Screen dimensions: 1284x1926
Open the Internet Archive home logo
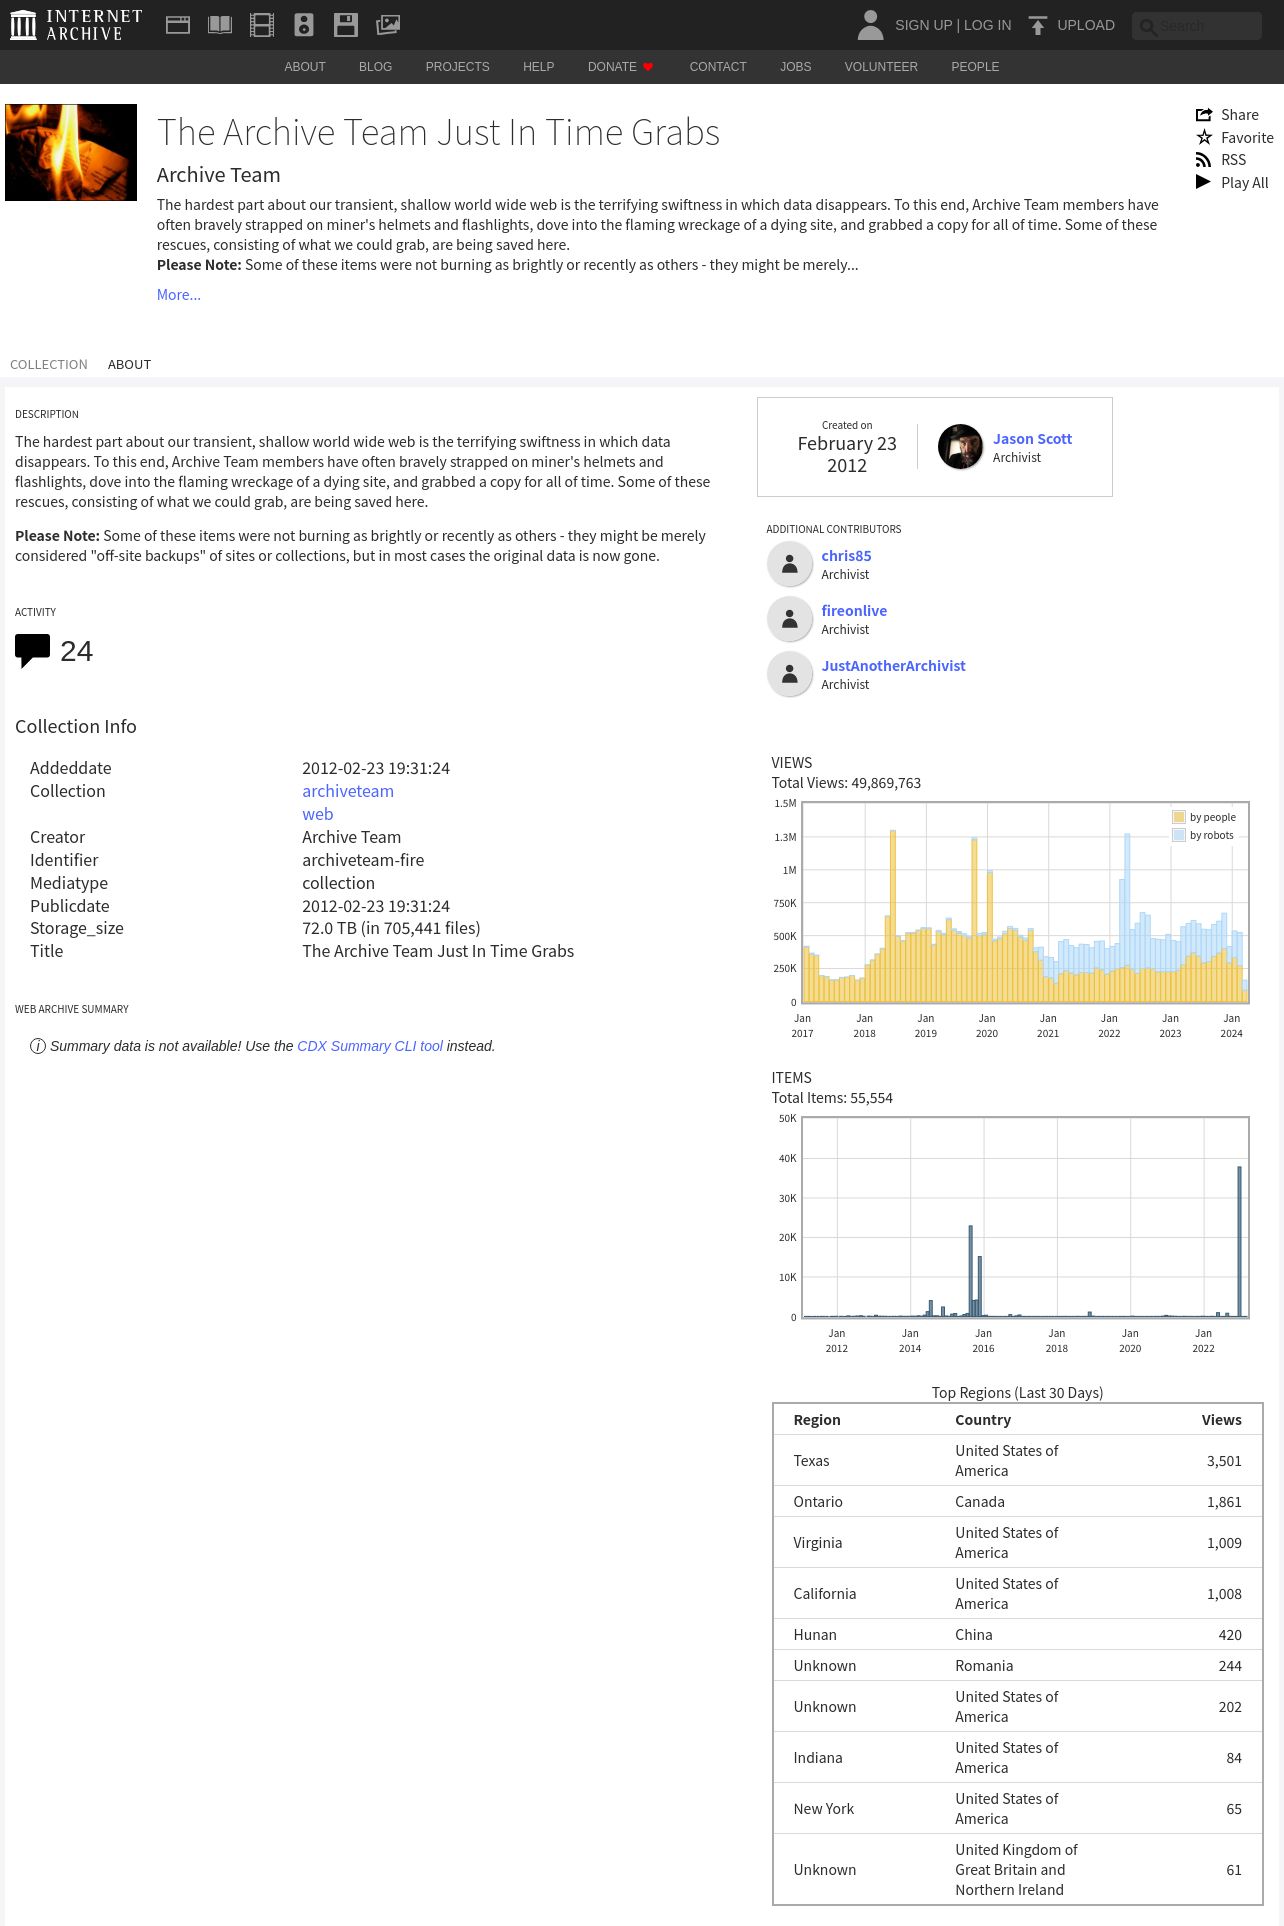coord(76,25)
